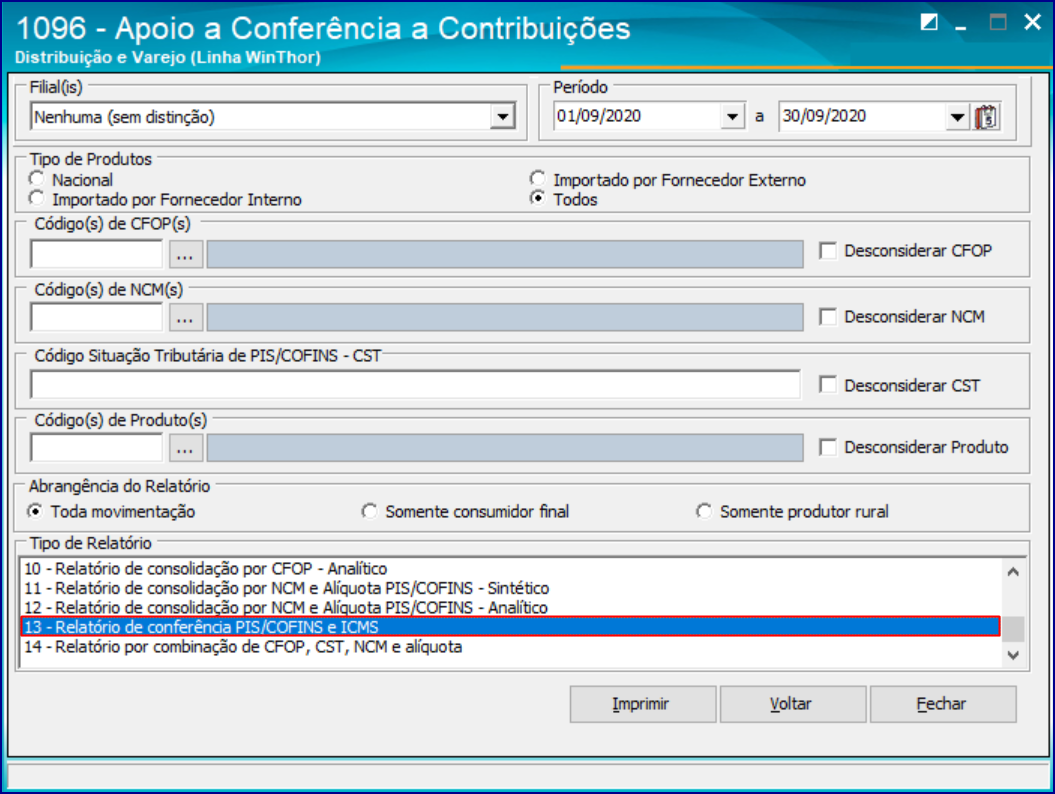Click the report list scrollbar thumb
The height and width of the screenshot is (794, 1055).
(1013, 630)
